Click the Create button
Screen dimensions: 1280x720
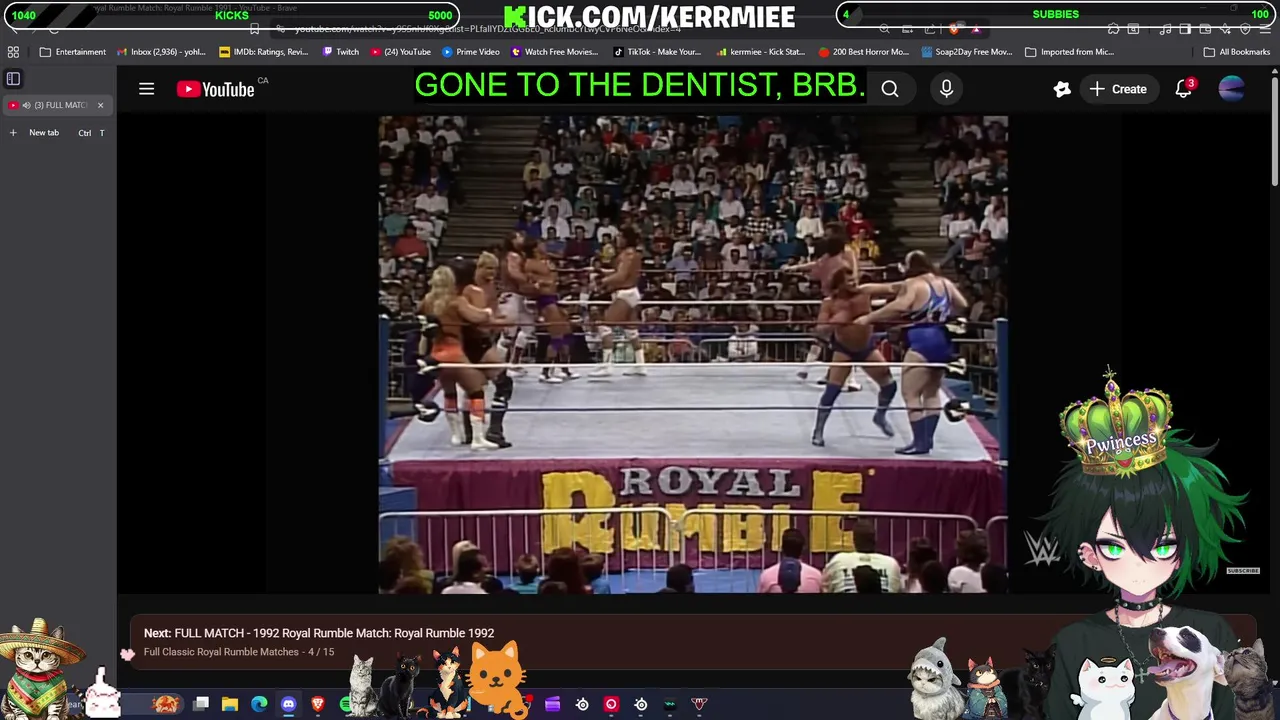pos(1118,89)
